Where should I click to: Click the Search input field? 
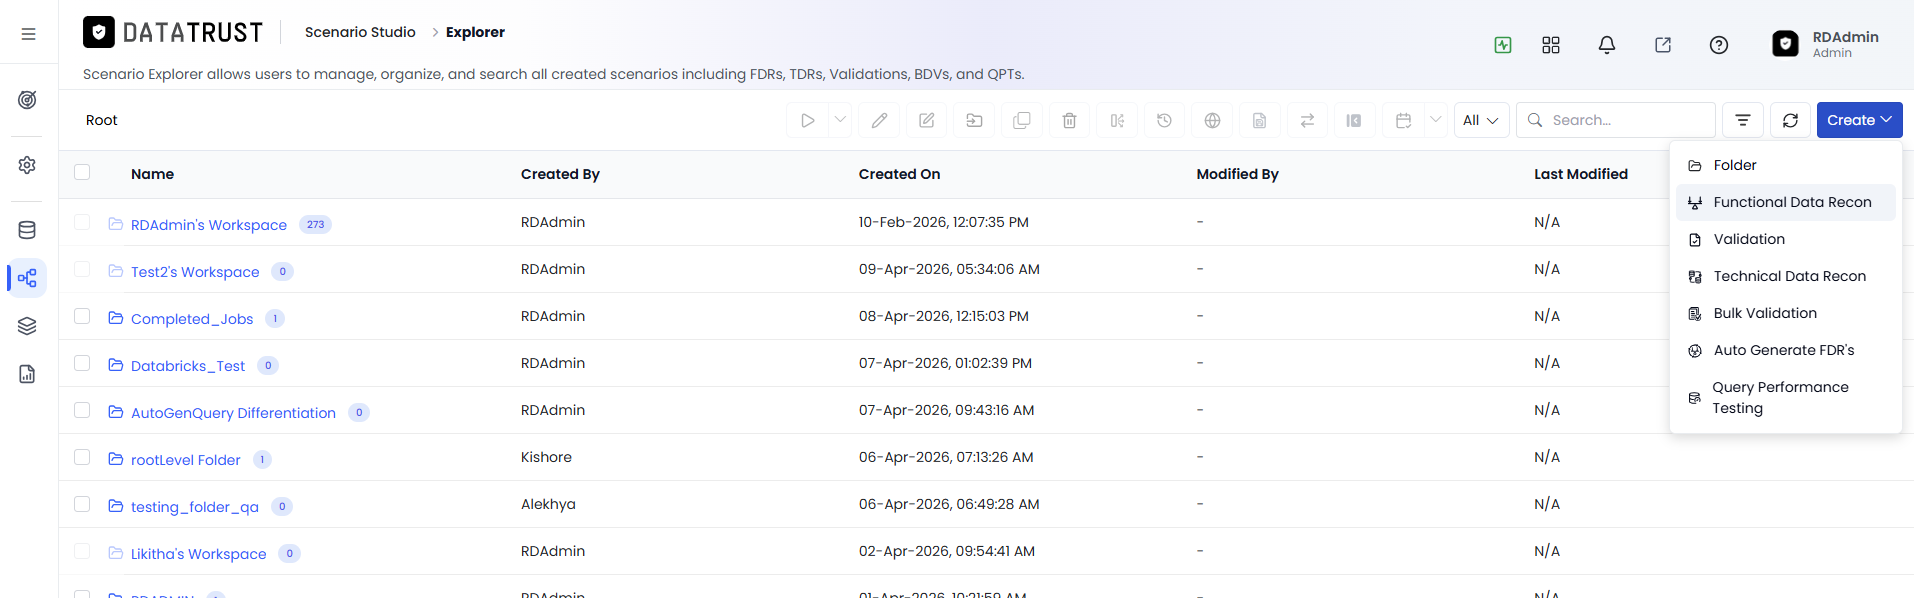click(x=1616, y=120)
